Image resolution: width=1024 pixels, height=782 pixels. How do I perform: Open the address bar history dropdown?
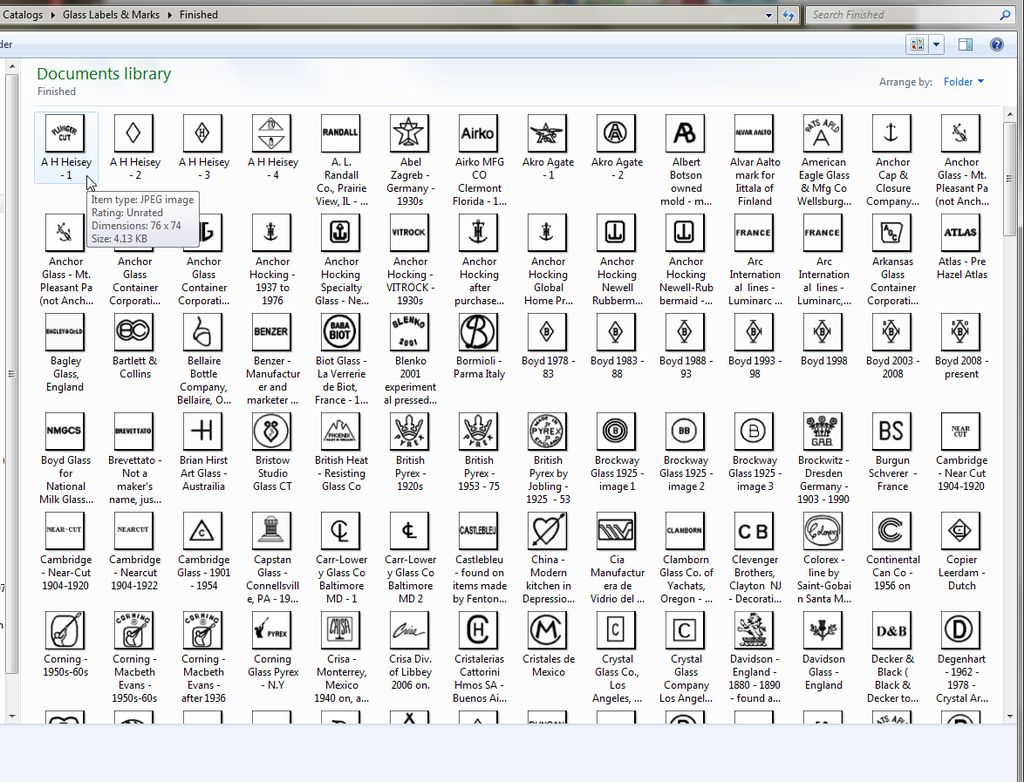[x=768, y=15]
